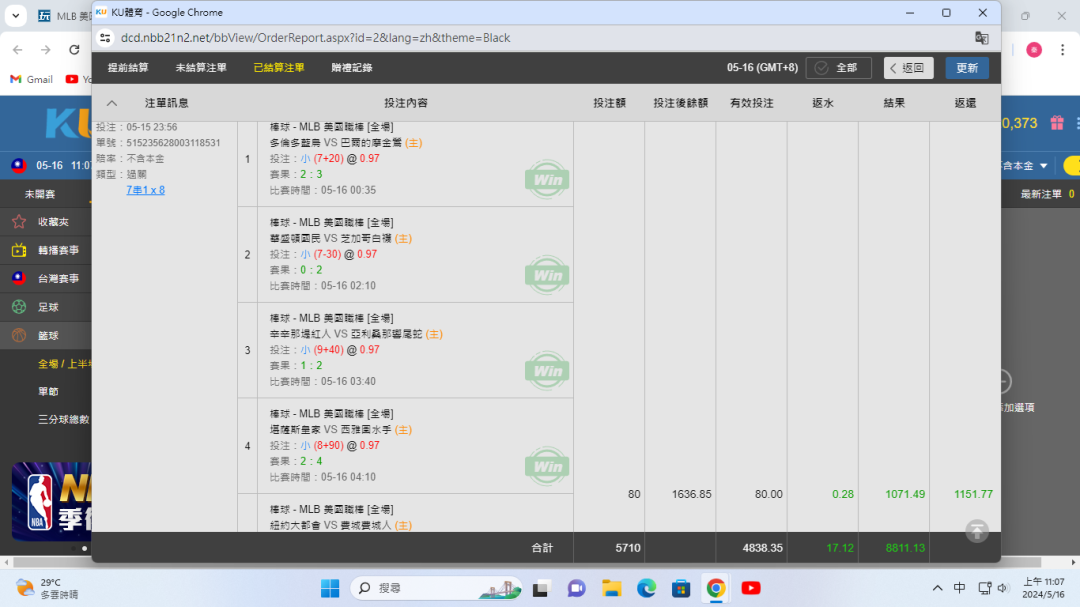Click the Google Translate icon in address bar
Viewport: 1080px width, 607px height.
click(x=981, y=38)
